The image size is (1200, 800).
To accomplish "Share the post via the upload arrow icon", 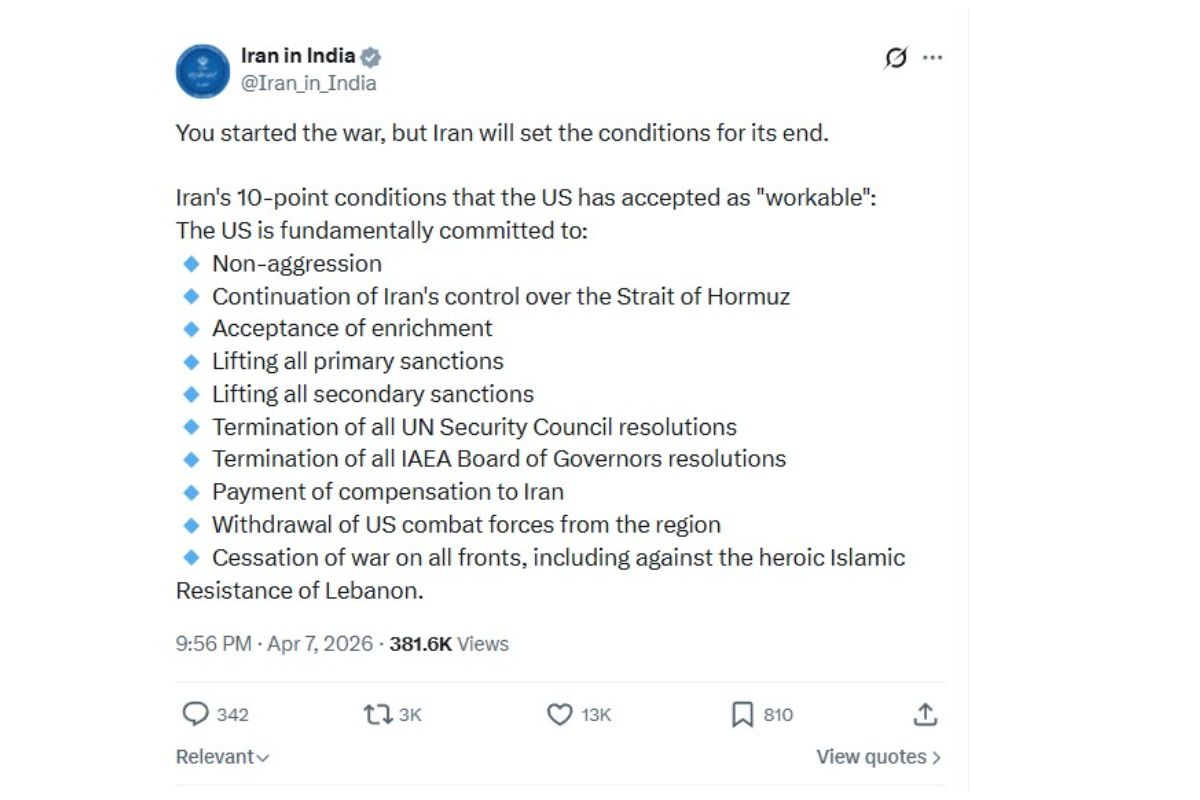I will coord(925,714).
